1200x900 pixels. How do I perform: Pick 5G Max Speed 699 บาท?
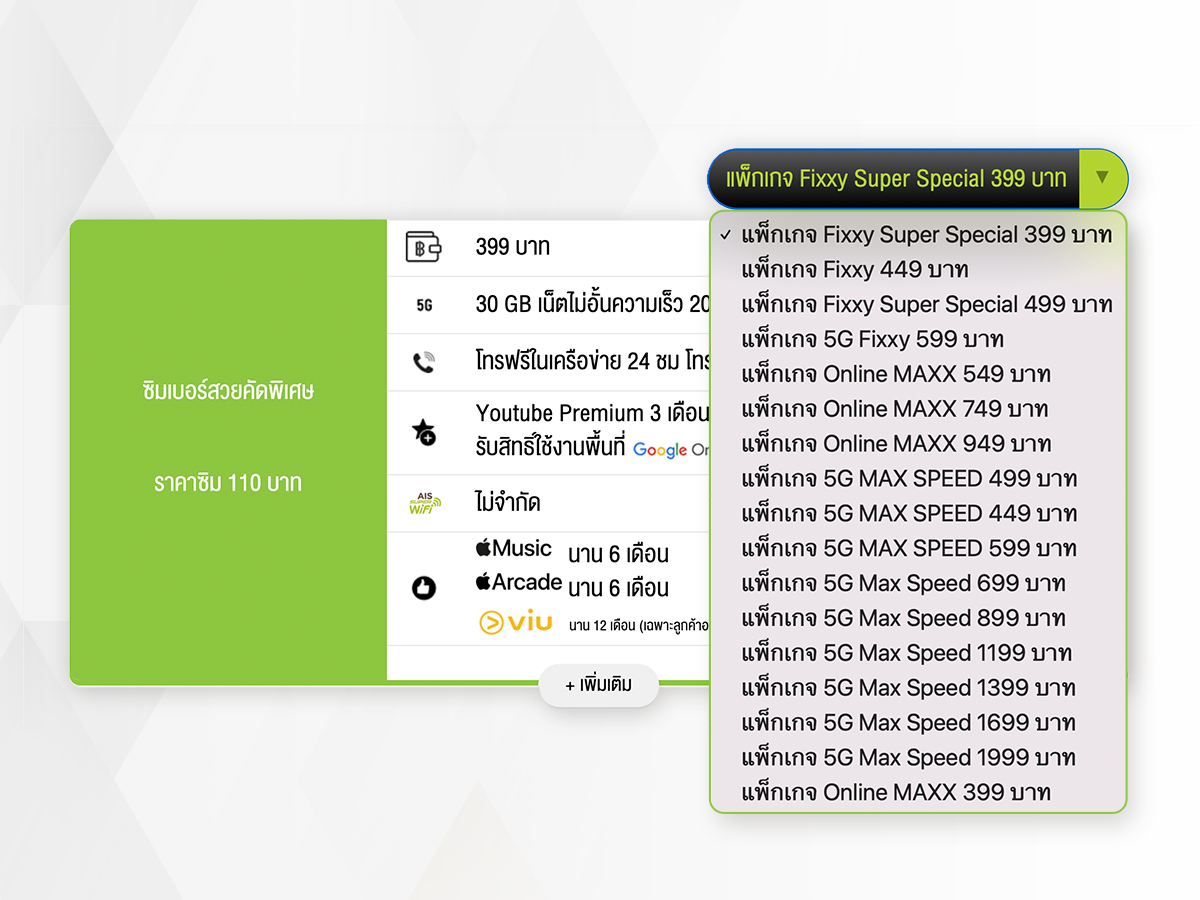[x=918, y=584]
